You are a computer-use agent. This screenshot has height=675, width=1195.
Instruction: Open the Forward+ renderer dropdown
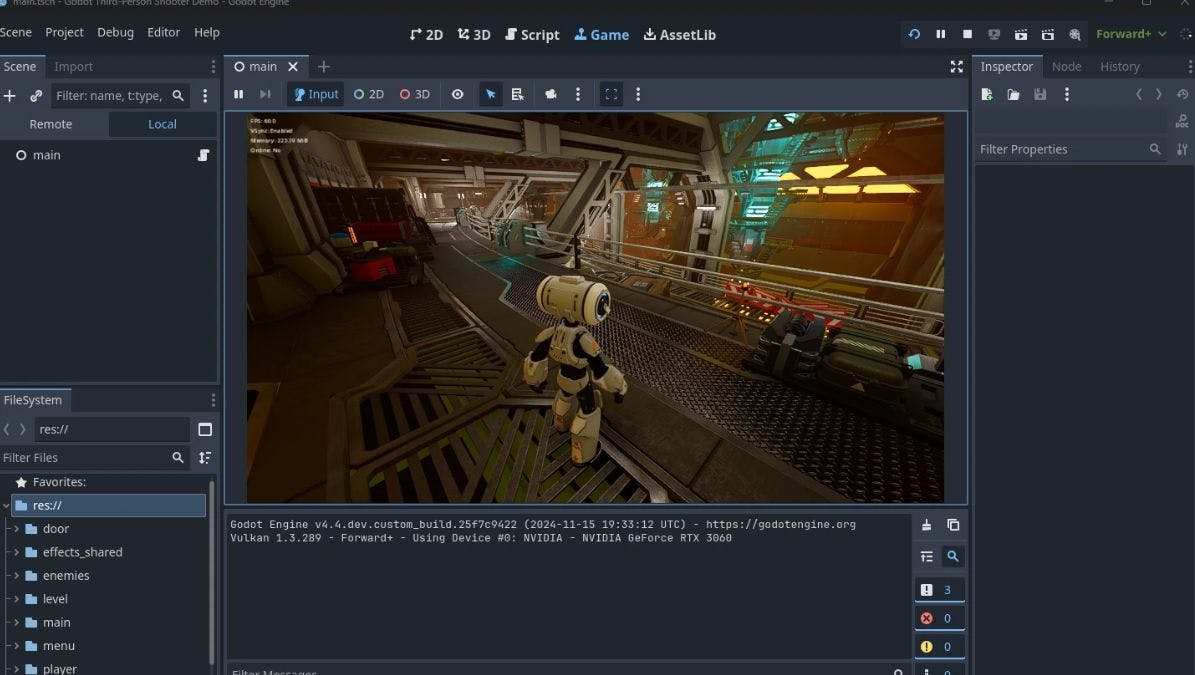[x=1131, y=34]
